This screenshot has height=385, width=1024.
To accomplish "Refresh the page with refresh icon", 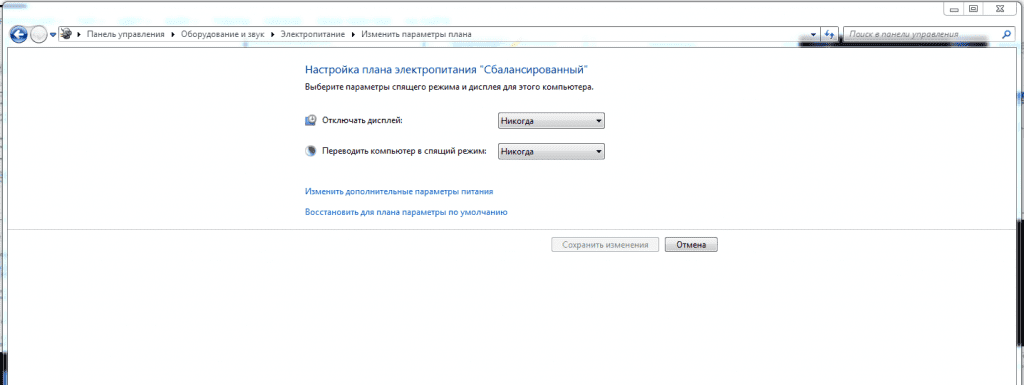I will point(829,34).
